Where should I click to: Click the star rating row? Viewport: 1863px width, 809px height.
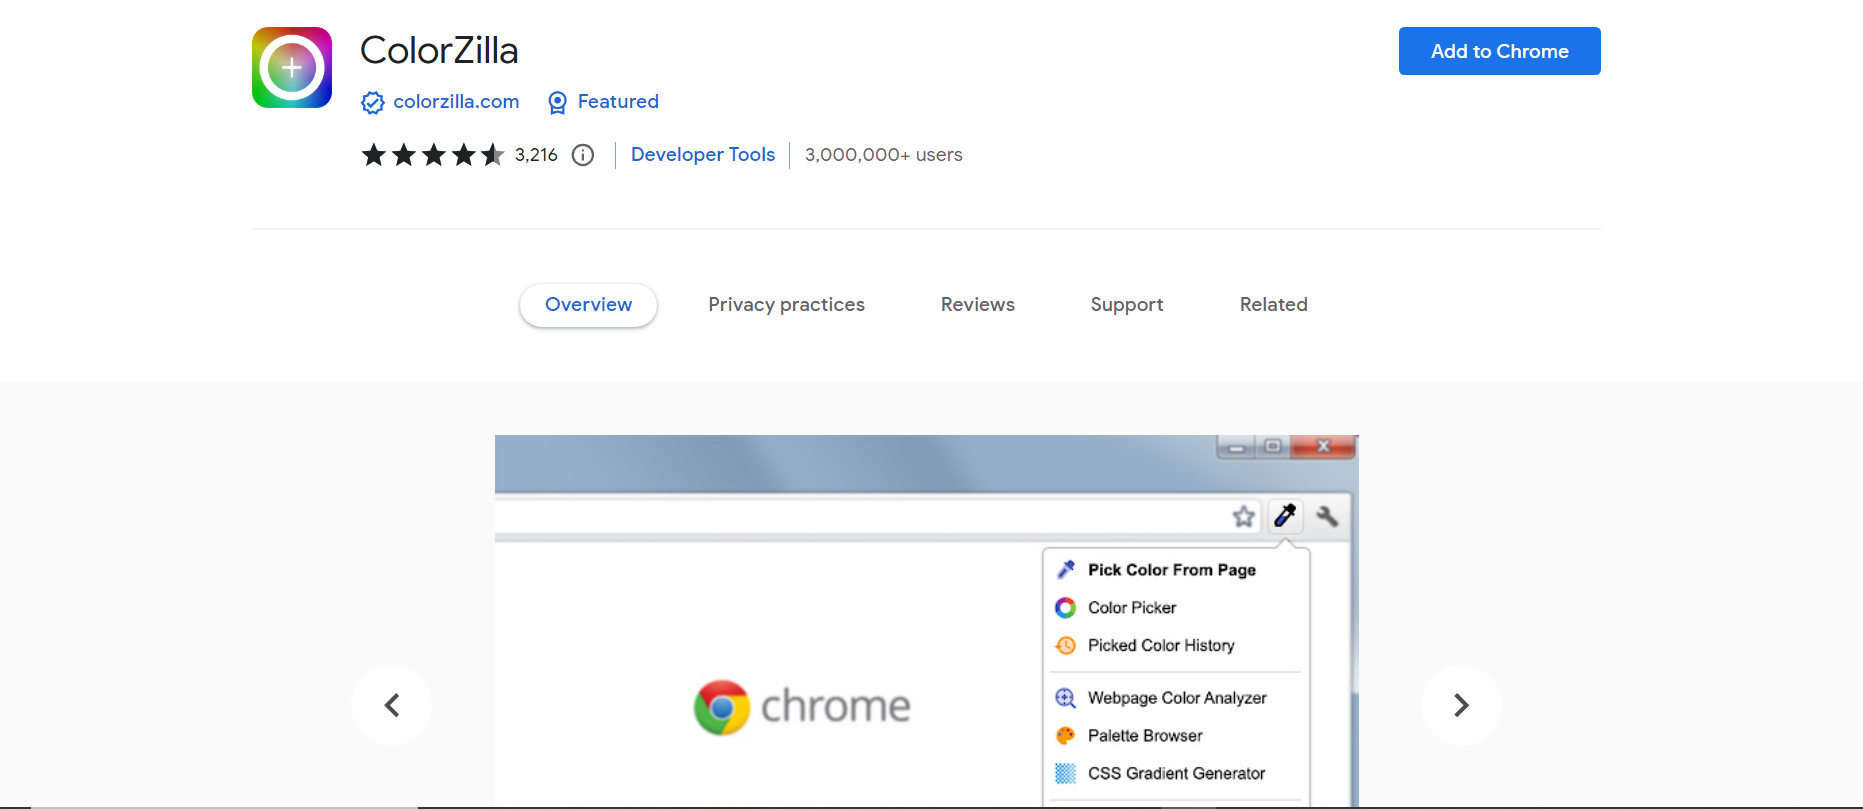point(432,155)
